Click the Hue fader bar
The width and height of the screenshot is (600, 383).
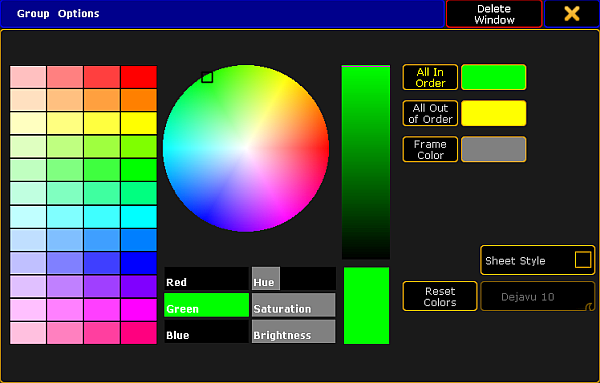click(294, 279)
